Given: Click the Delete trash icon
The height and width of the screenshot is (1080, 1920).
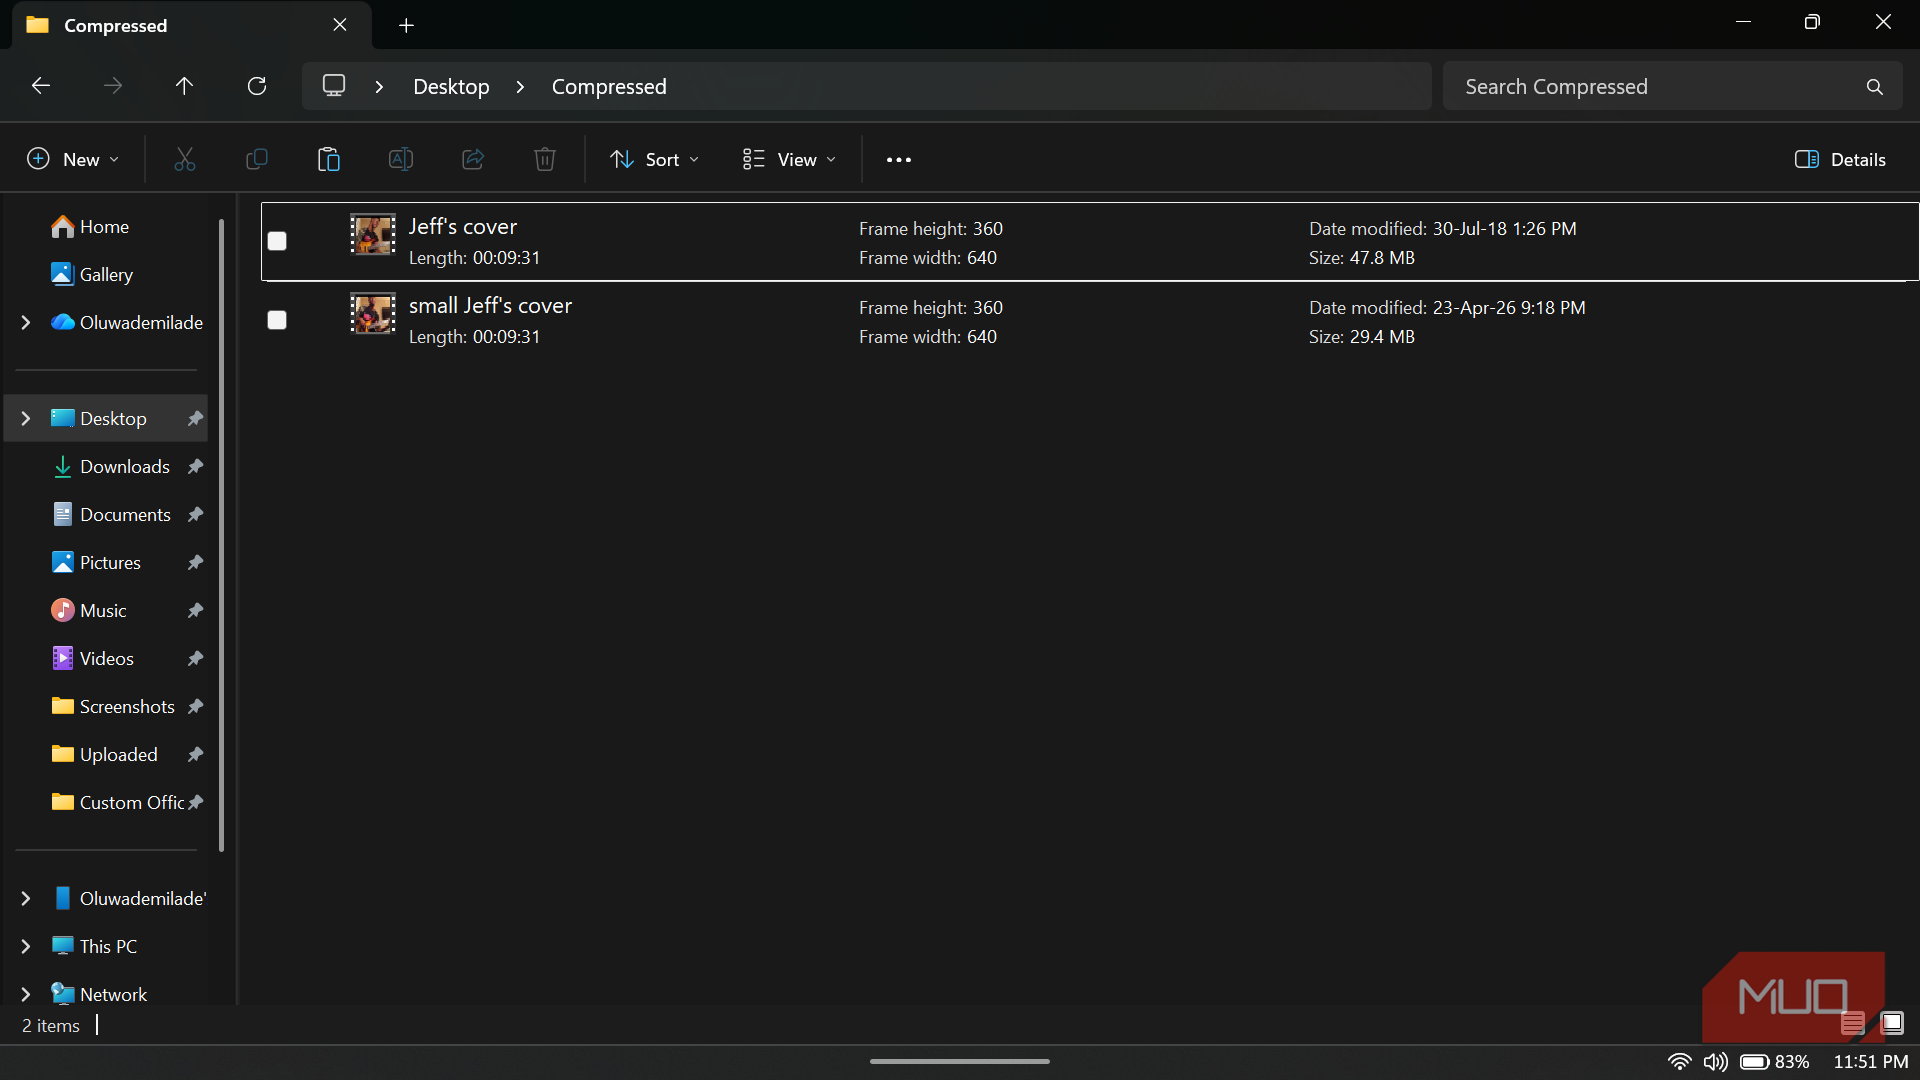Looking at the screenshot, I should point(545,159).
